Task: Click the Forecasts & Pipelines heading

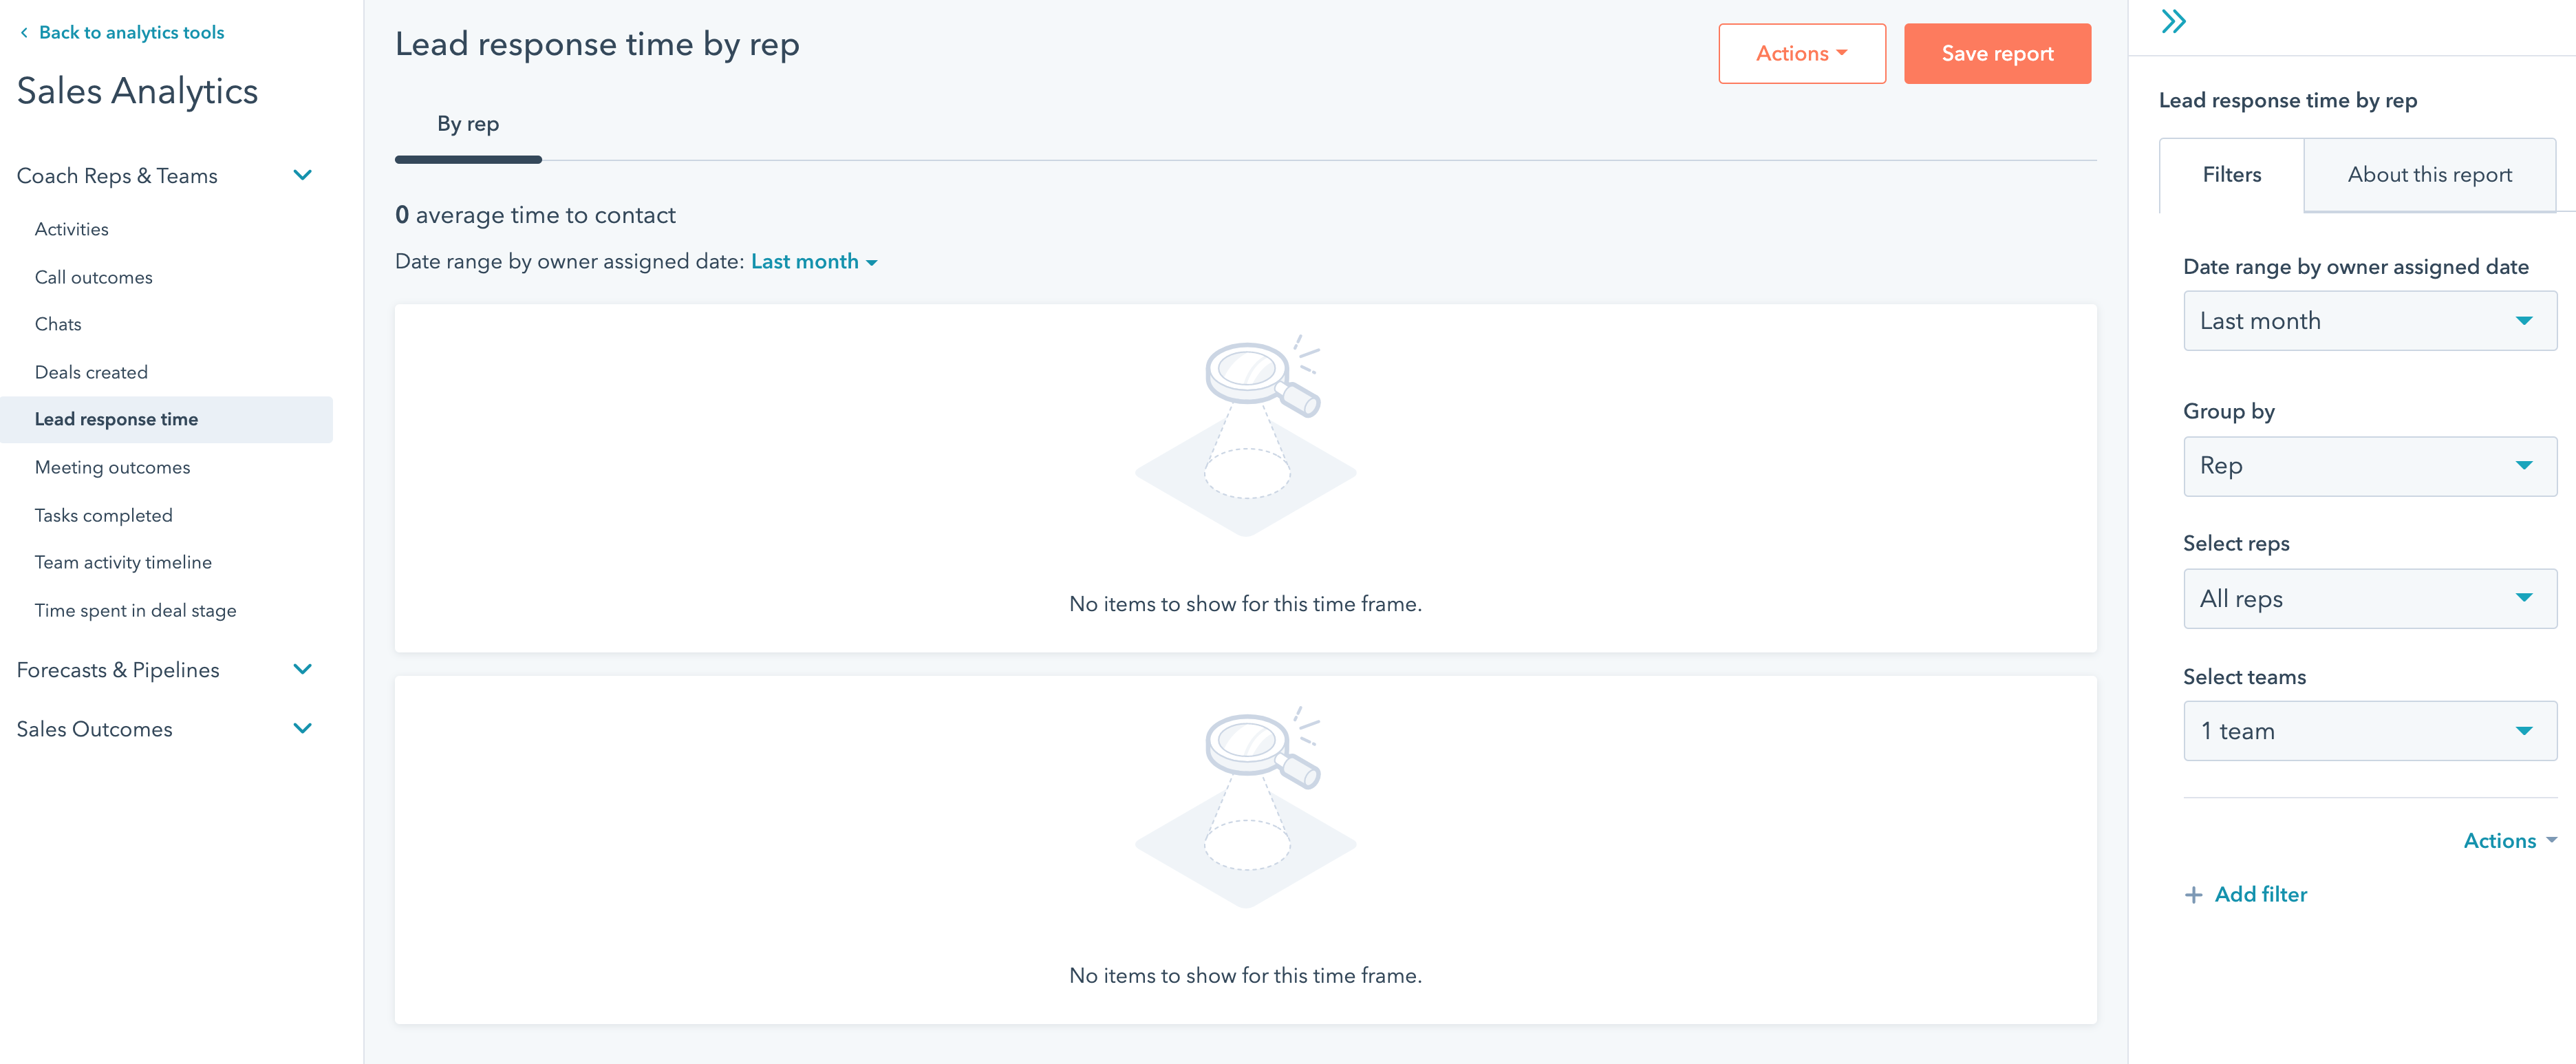Action: pyautogui.click(x=118, y=670)
